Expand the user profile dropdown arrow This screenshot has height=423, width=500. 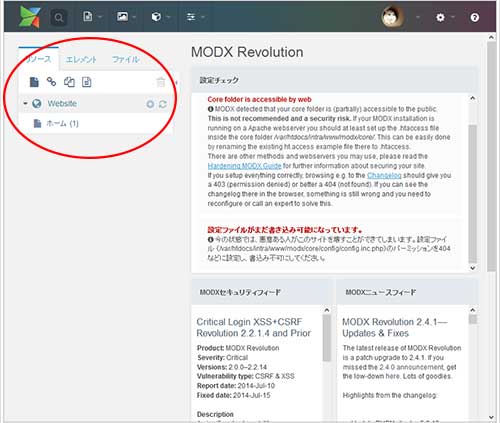tap(418, 17)
